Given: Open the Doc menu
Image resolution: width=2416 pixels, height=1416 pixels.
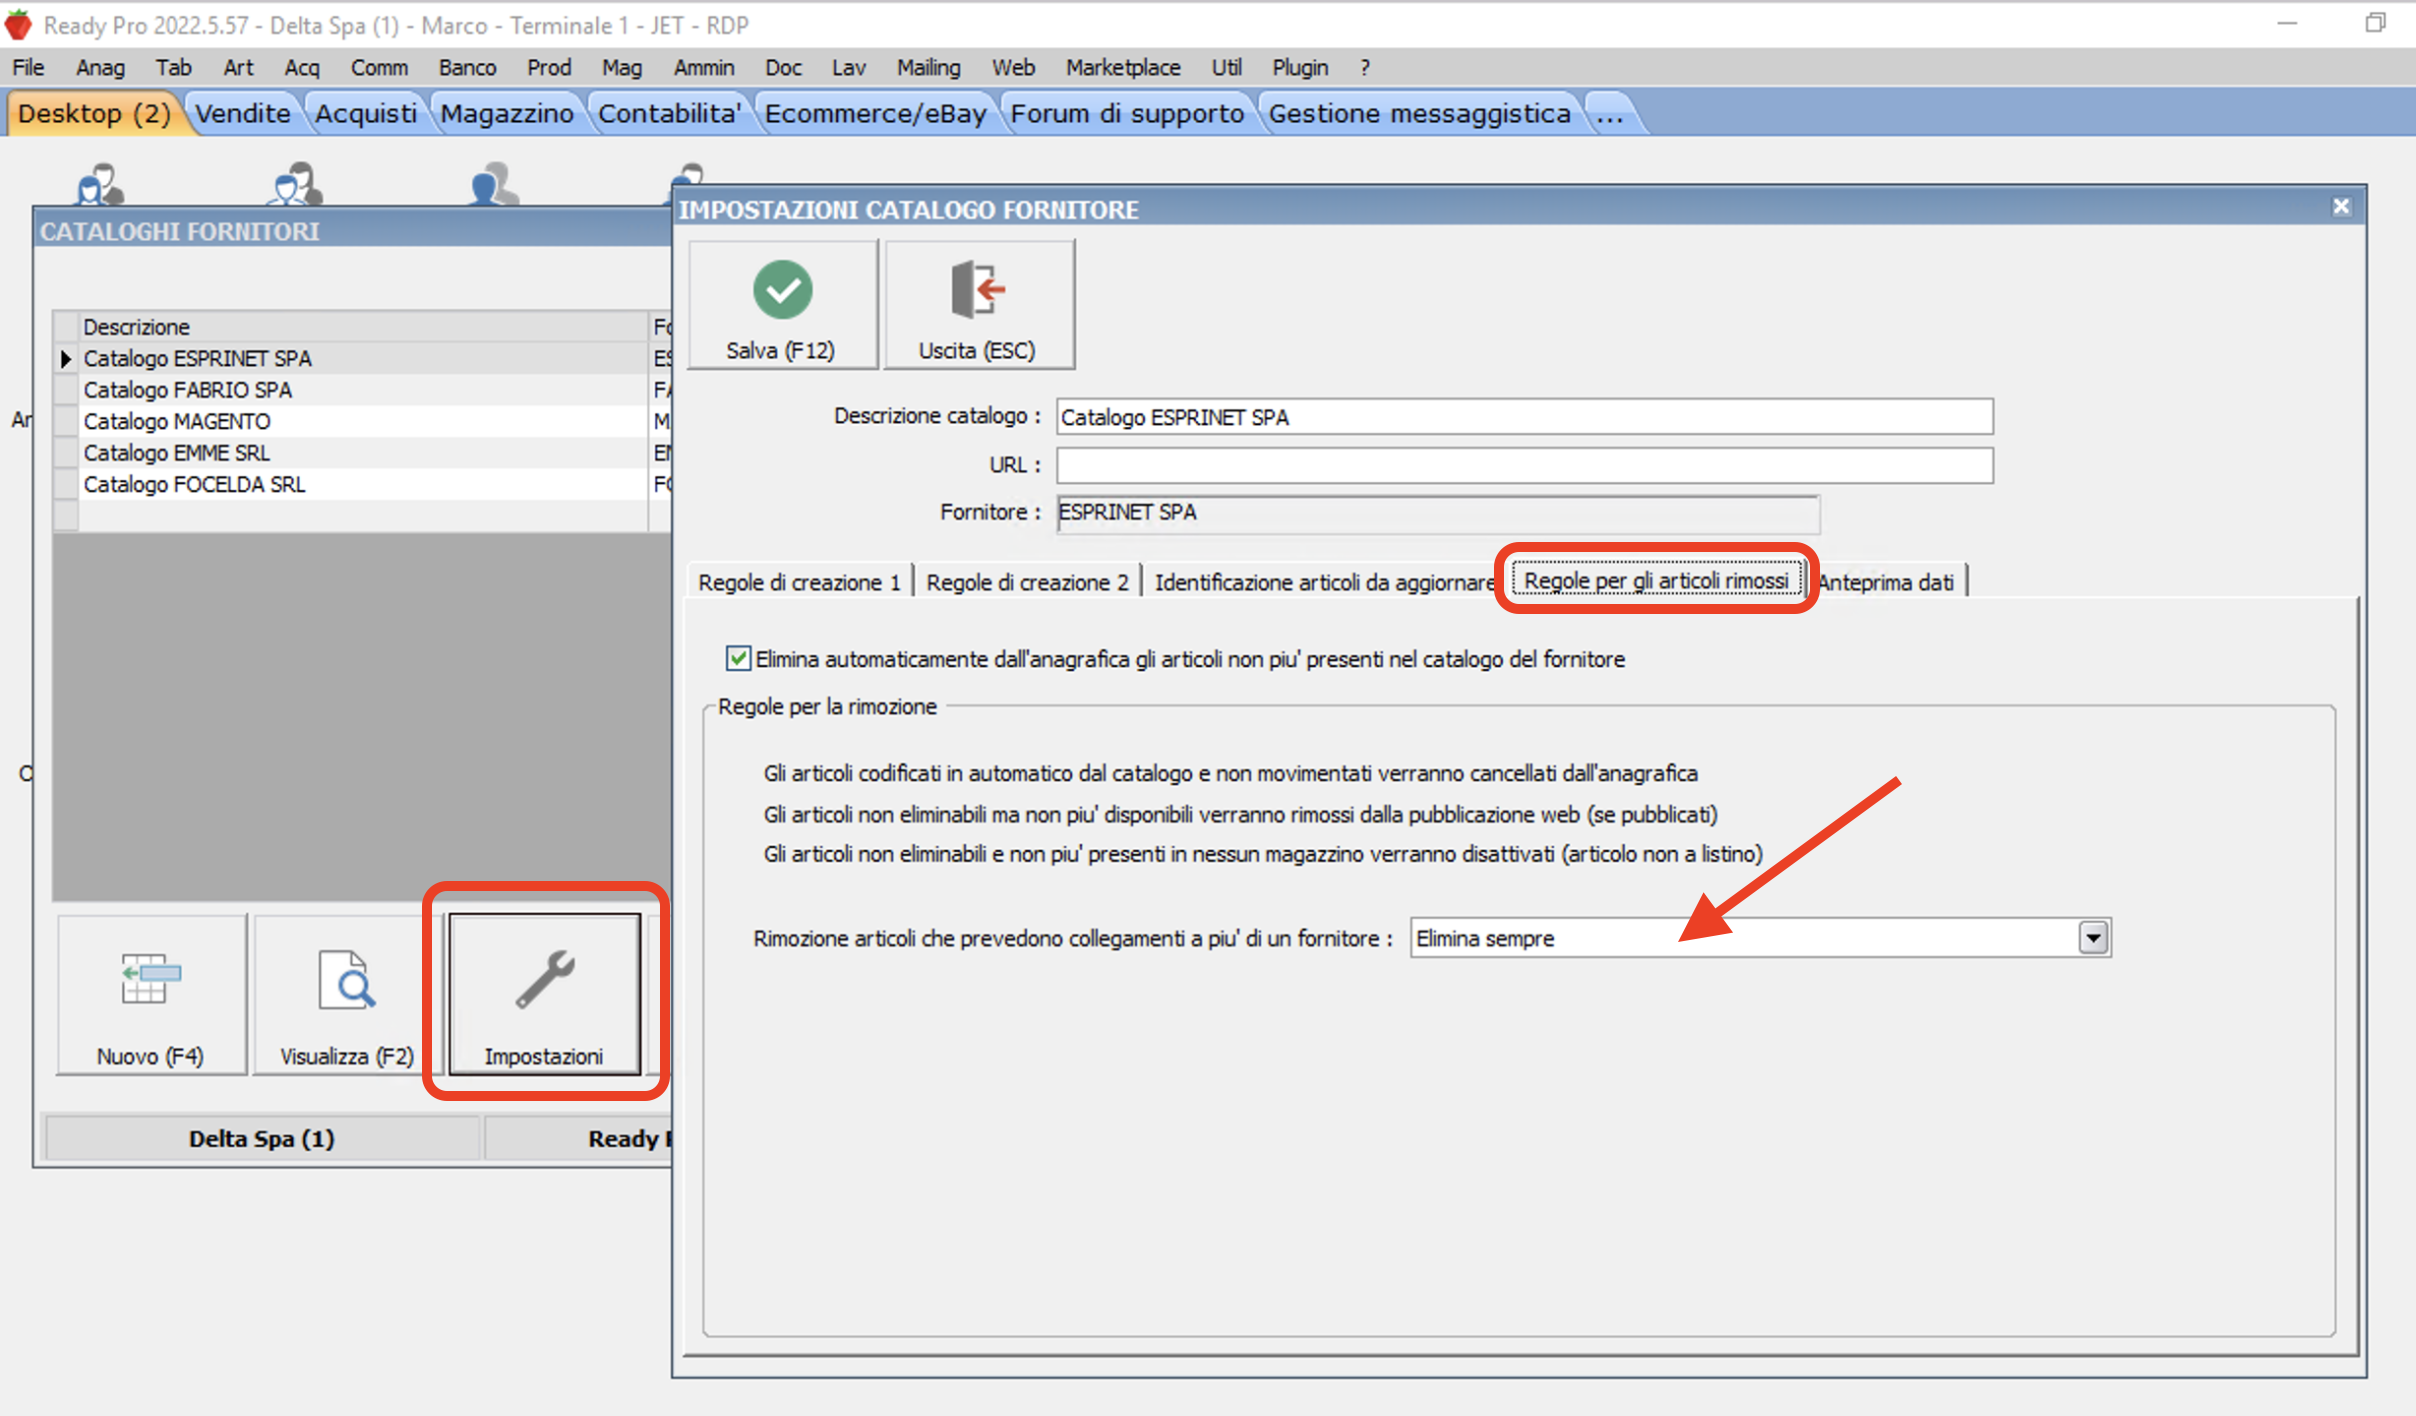Looking at the screenshot, I should tap(783, 67).
